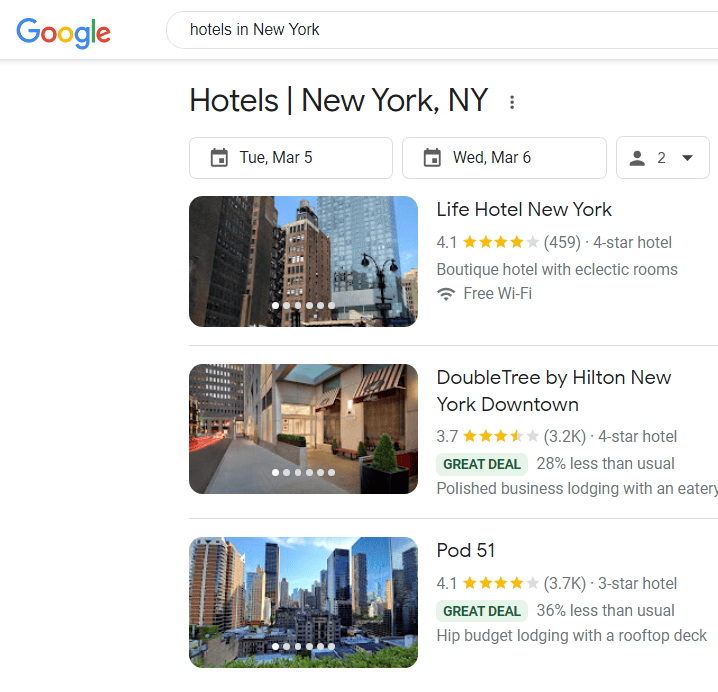The image size is (718, 692).
Task: Click the Life Hotel star rating
Action: tap(501, 242)
